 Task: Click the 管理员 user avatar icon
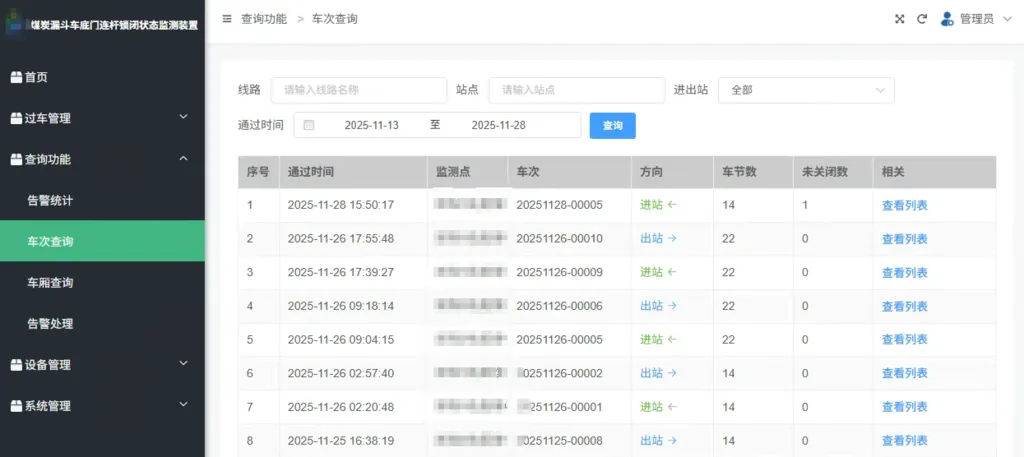[947, 18]
